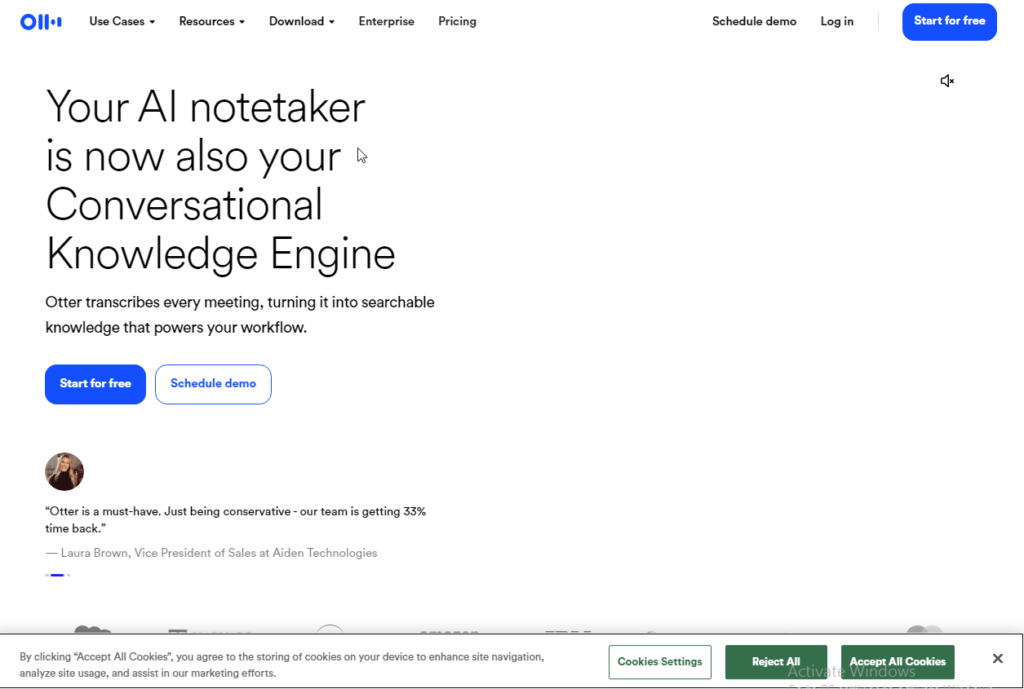Click the header Start for free button
This screenshot has height=689, width=1024.
(x=950, y=22)
